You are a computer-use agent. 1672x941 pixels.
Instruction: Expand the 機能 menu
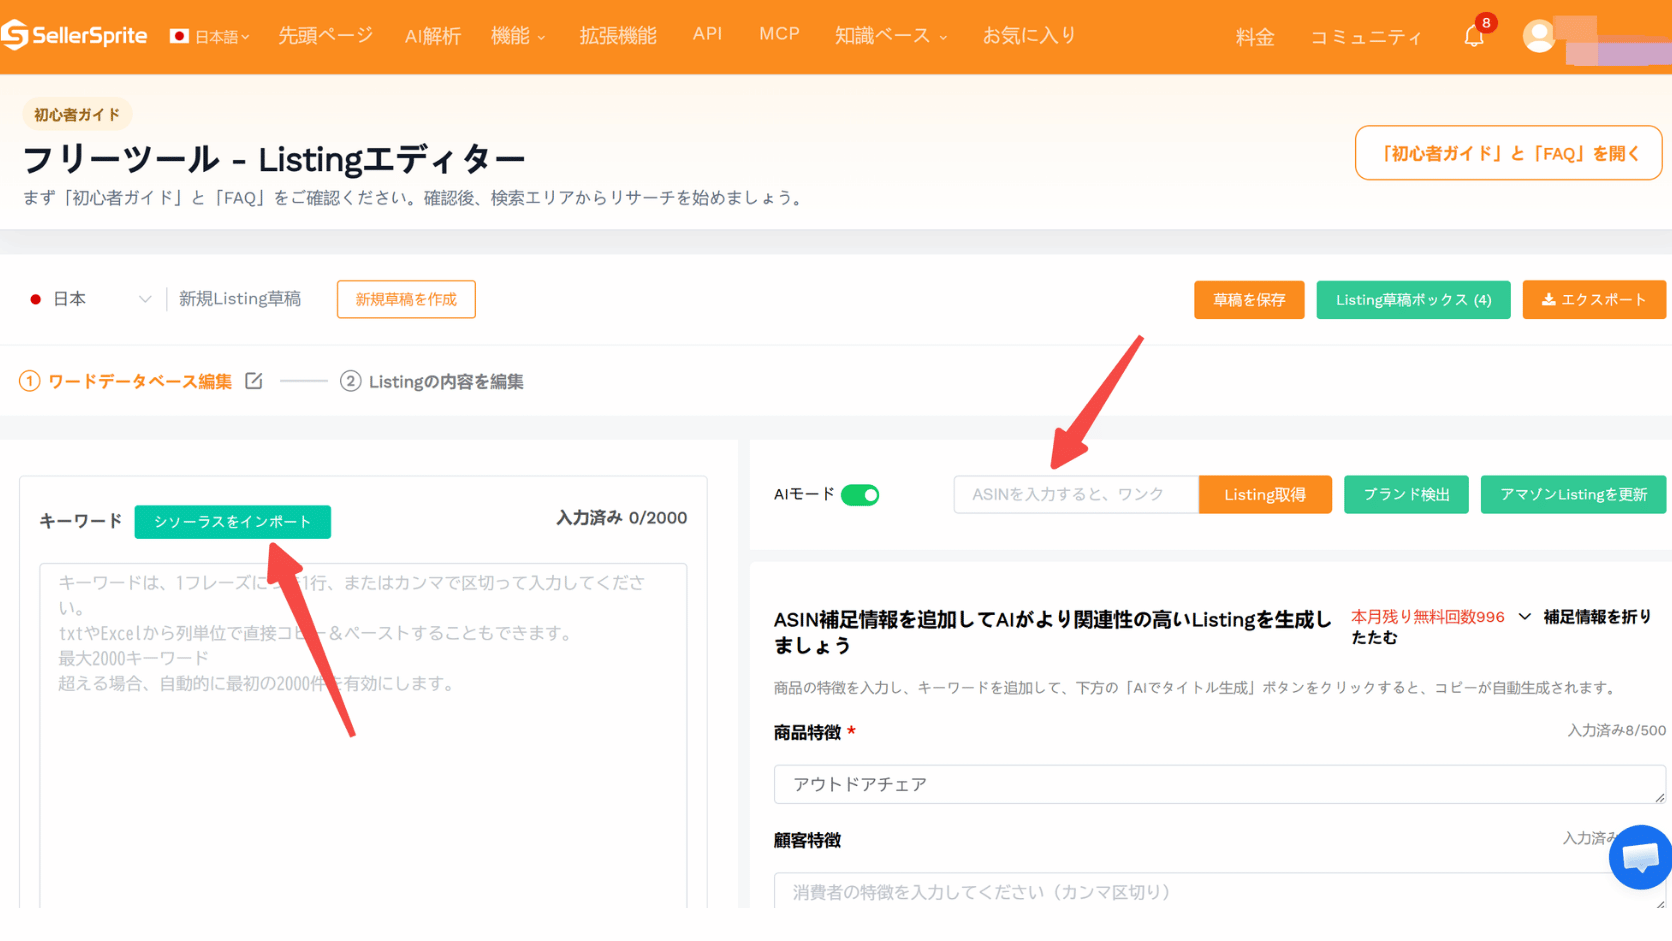tap(518, 36)
